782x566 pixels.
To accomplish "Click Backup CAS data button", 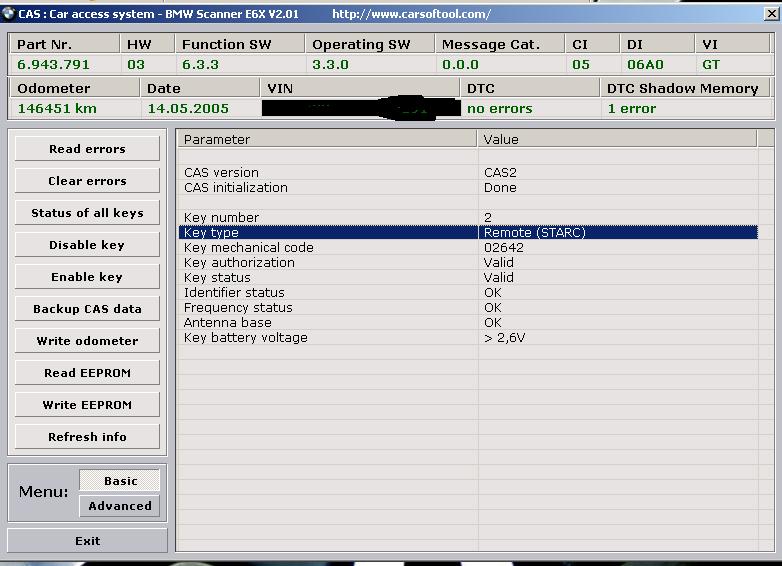I will (87, 309).
